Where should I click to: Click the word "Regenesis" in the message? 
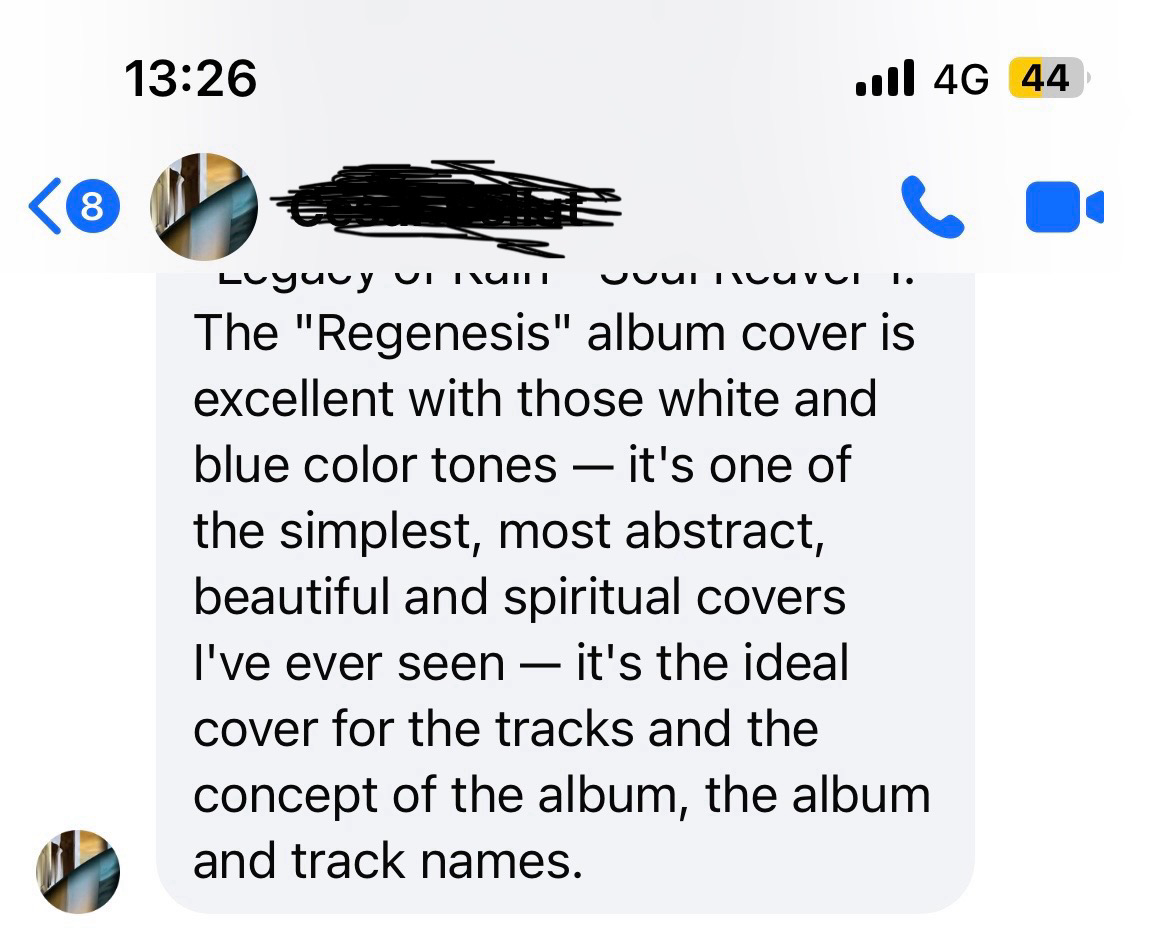[x=434, y=333]
